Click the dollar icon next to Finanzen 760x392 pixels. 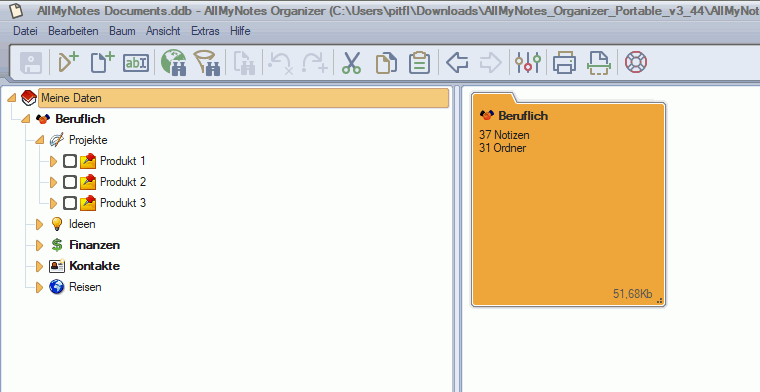point(57,245)
